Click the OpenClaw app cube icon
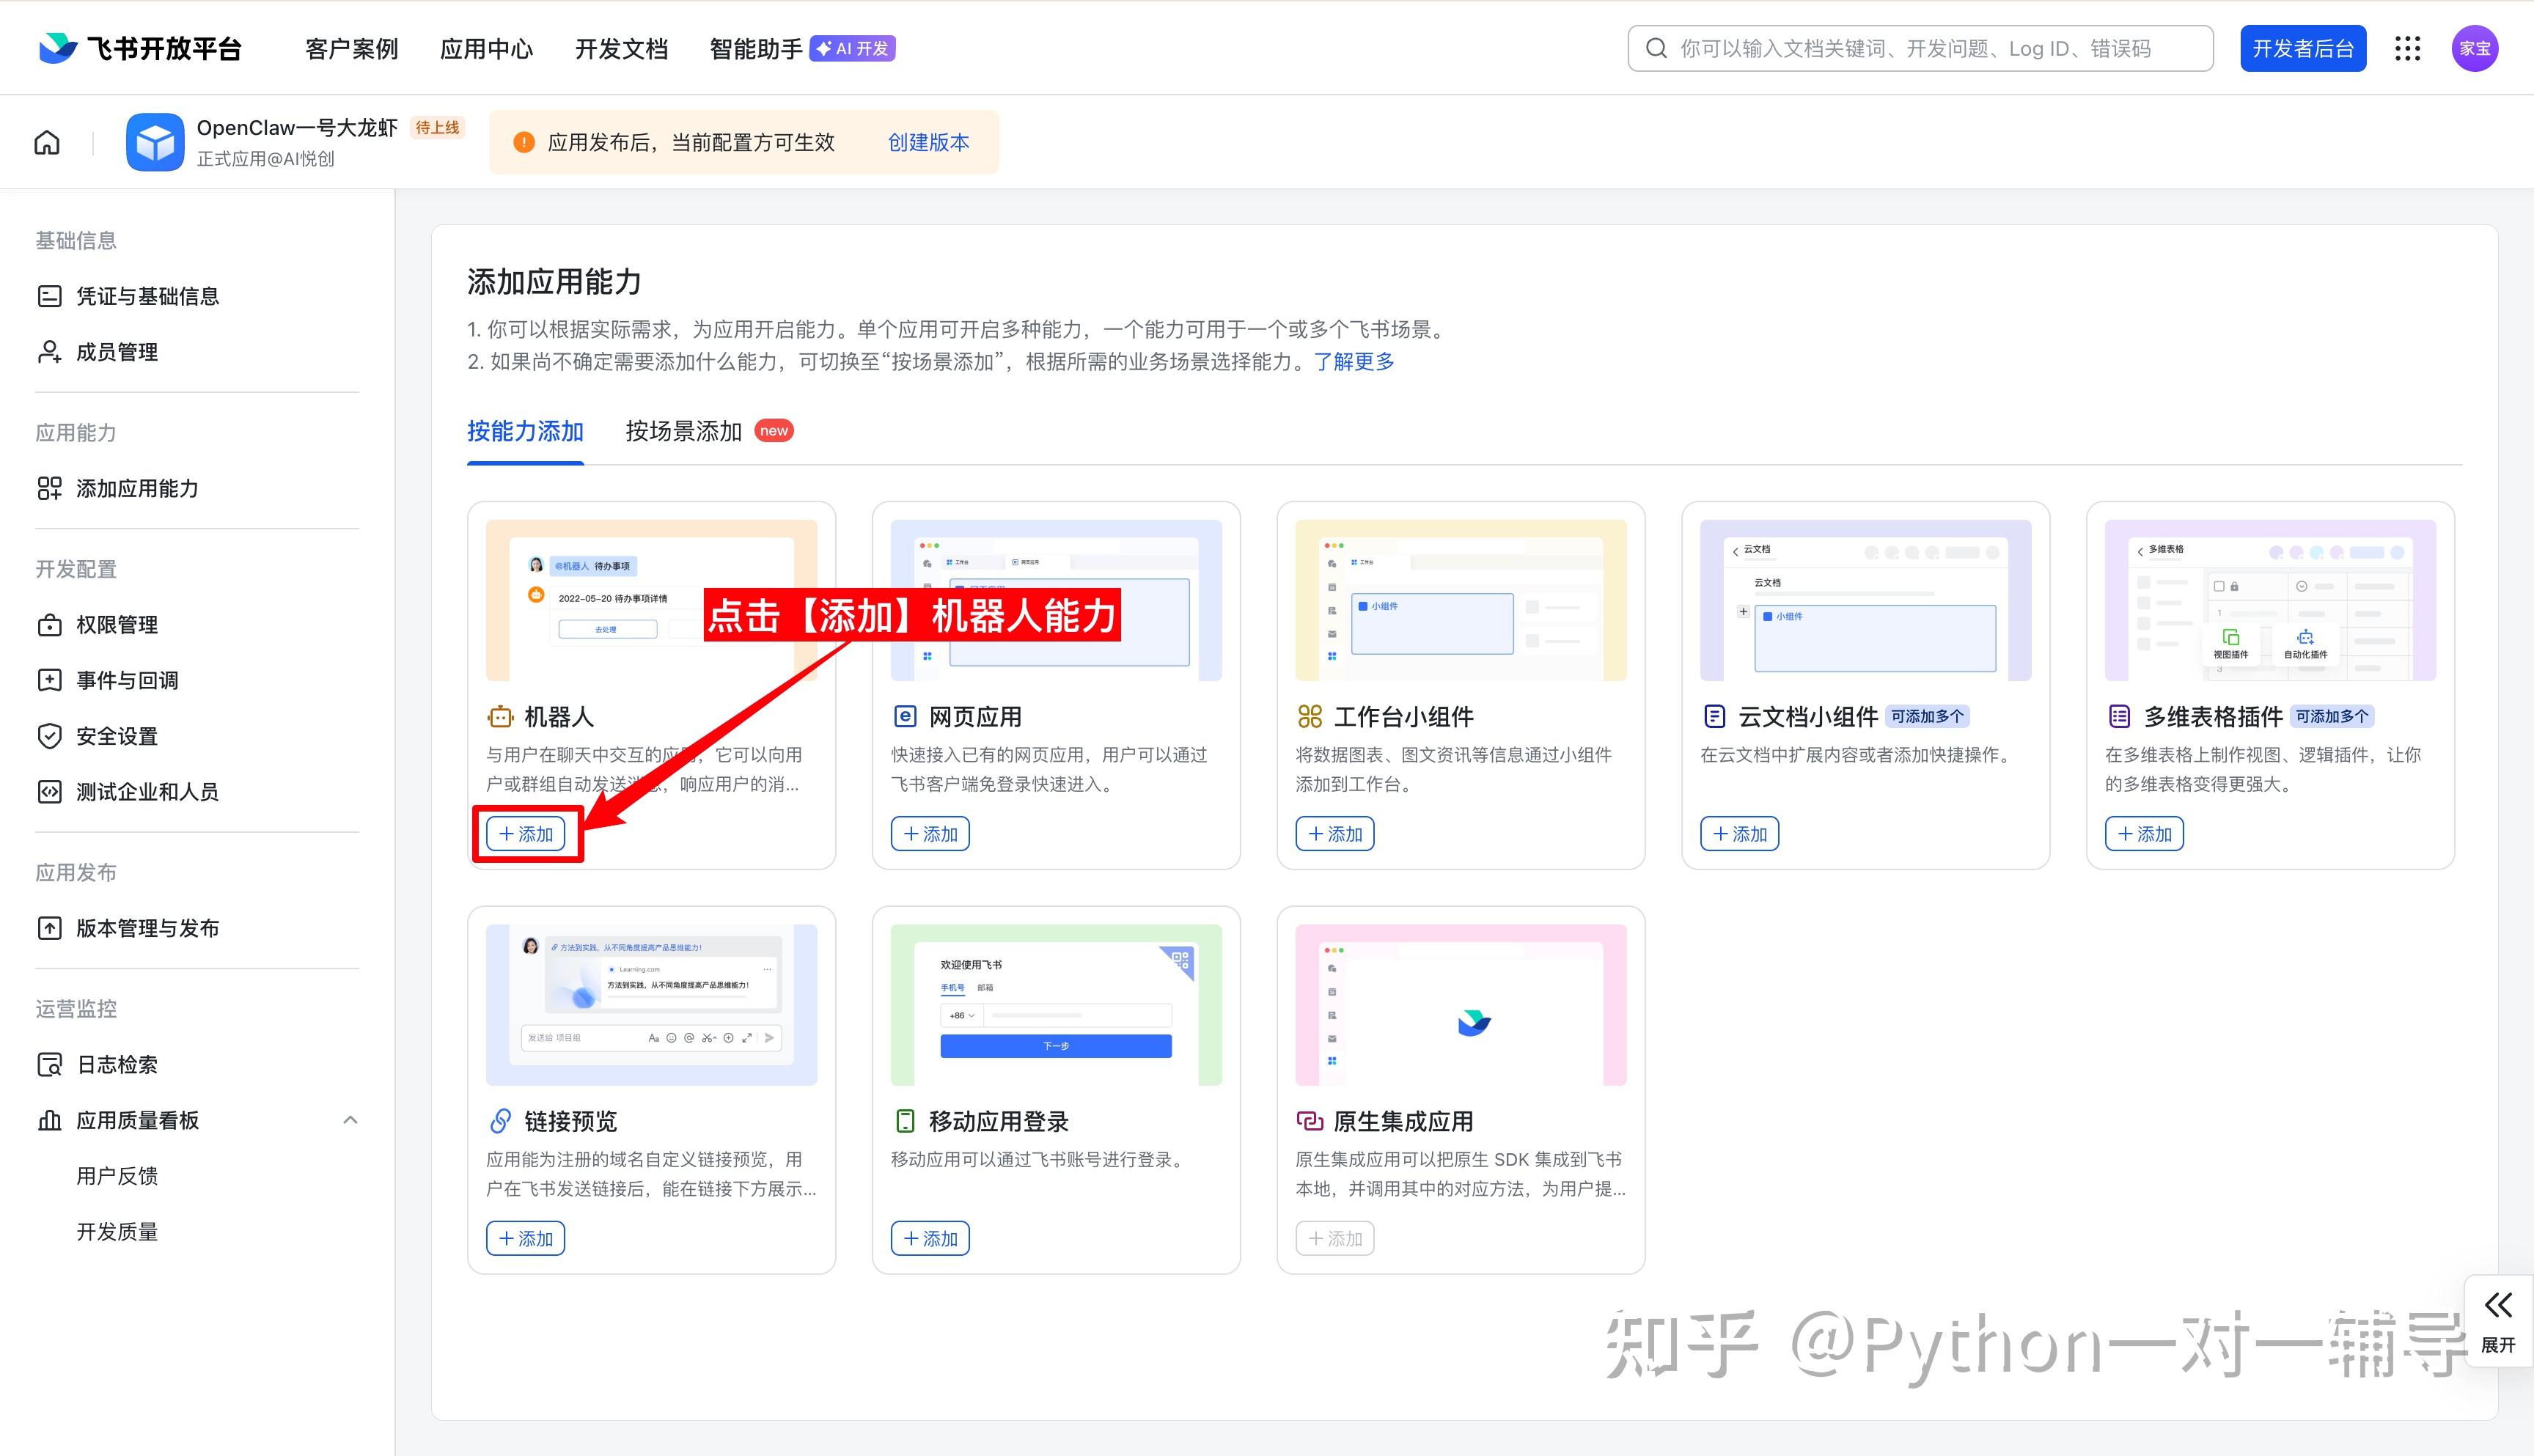Image resolution: width=2534 pixels, height=1456 pixels. [155, 142]
